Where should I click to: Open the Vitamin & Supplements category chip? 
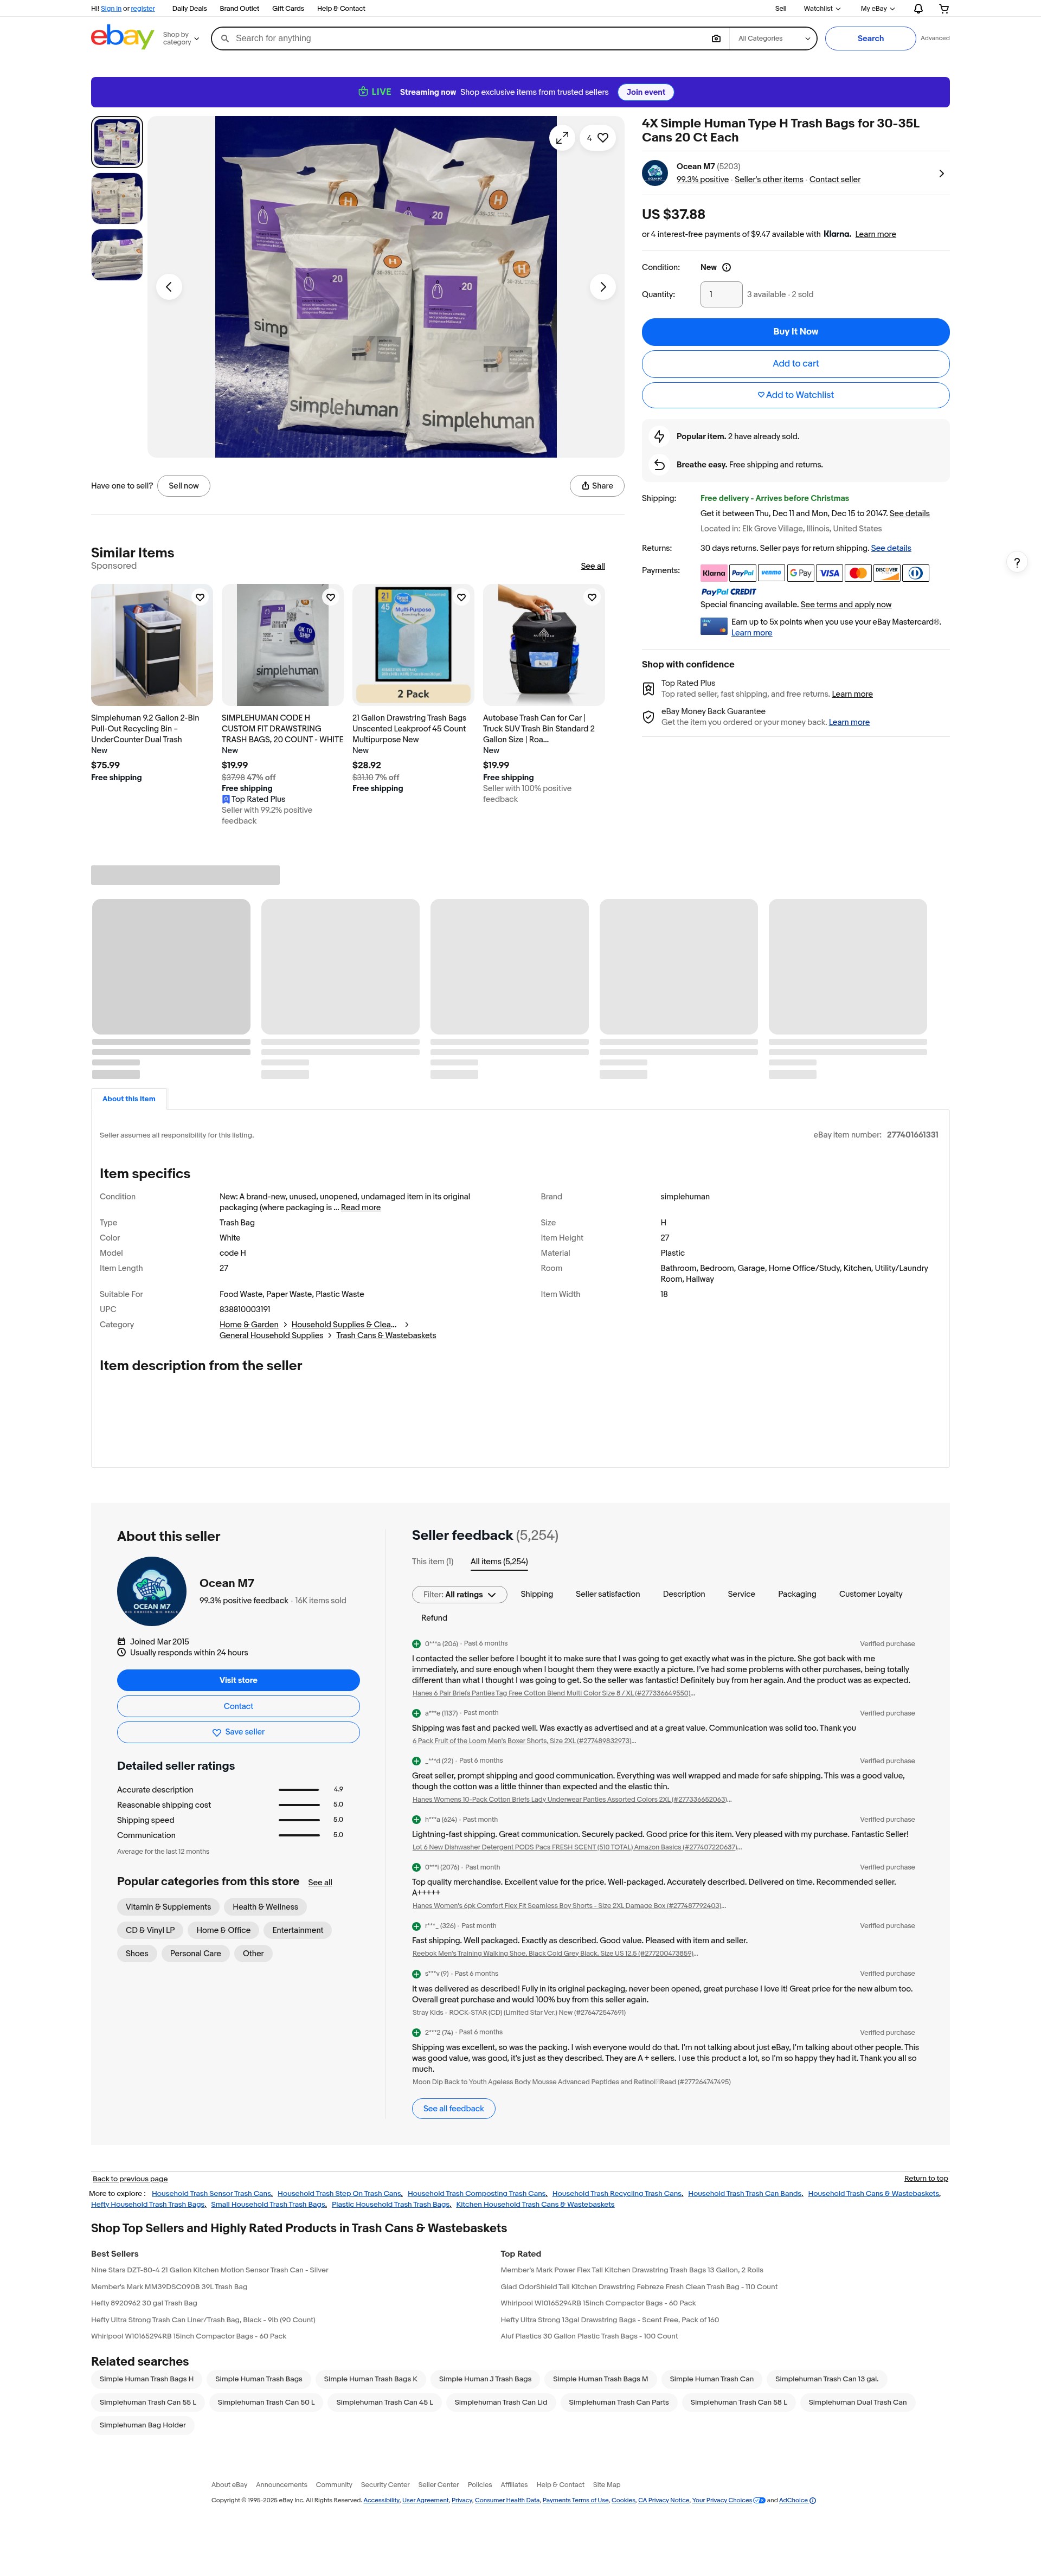(168, 1908)
